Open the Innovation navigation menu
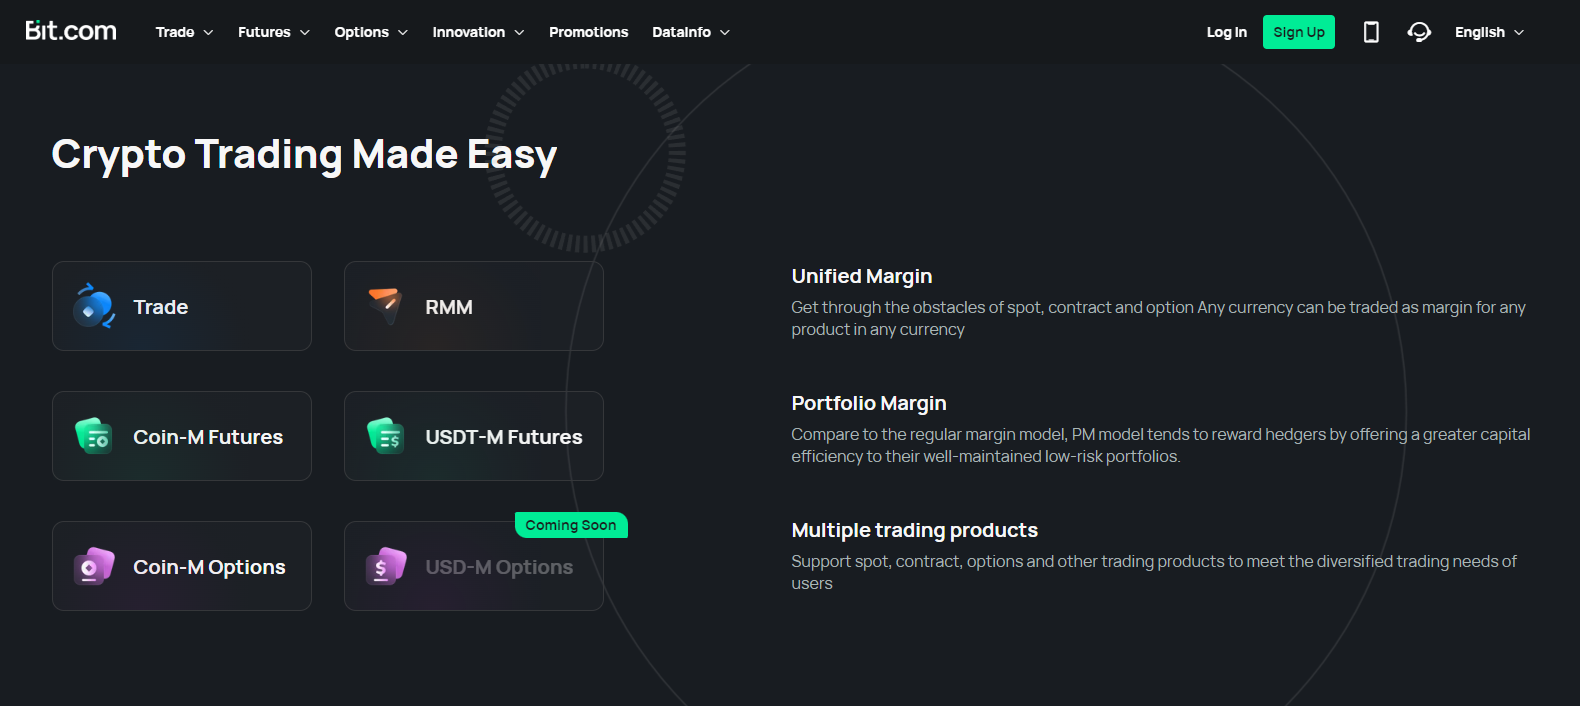Screen dimensions: 1580x706 (x=478, y=32)
